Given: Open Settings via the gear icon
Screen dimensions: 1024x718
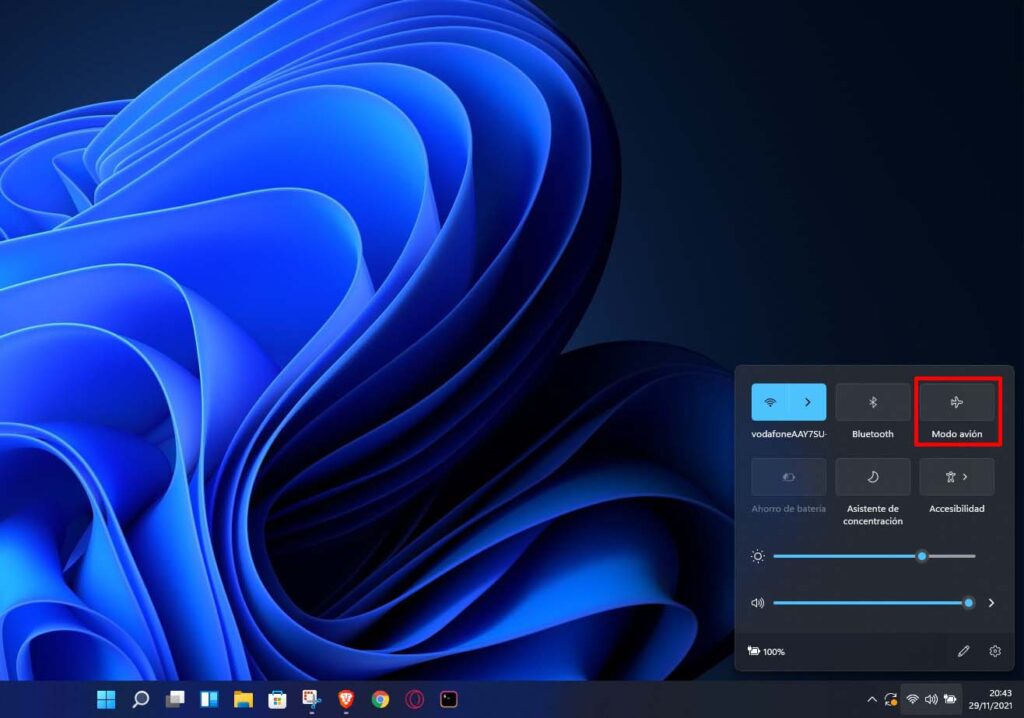Looking at the screenshot, I should (x=994, y=651).
